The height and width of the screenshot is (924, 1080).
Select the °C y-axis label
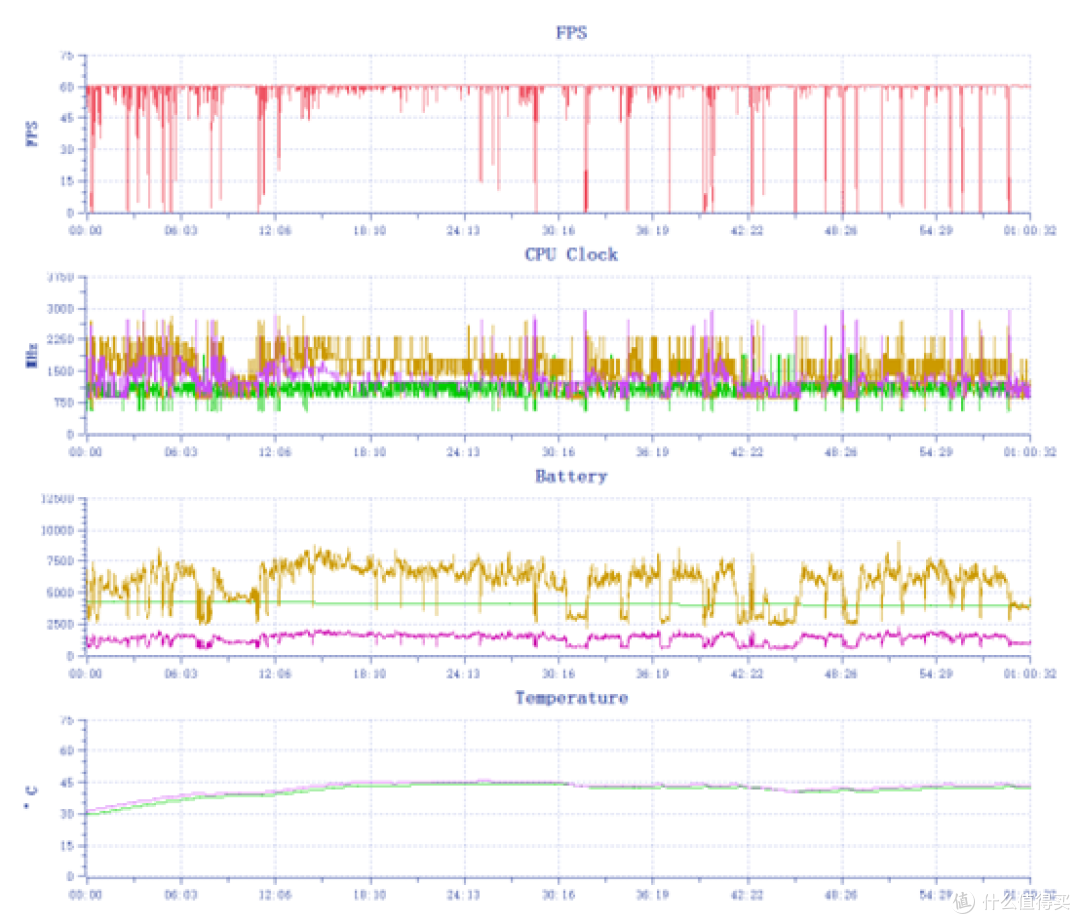tap(30, 797)
